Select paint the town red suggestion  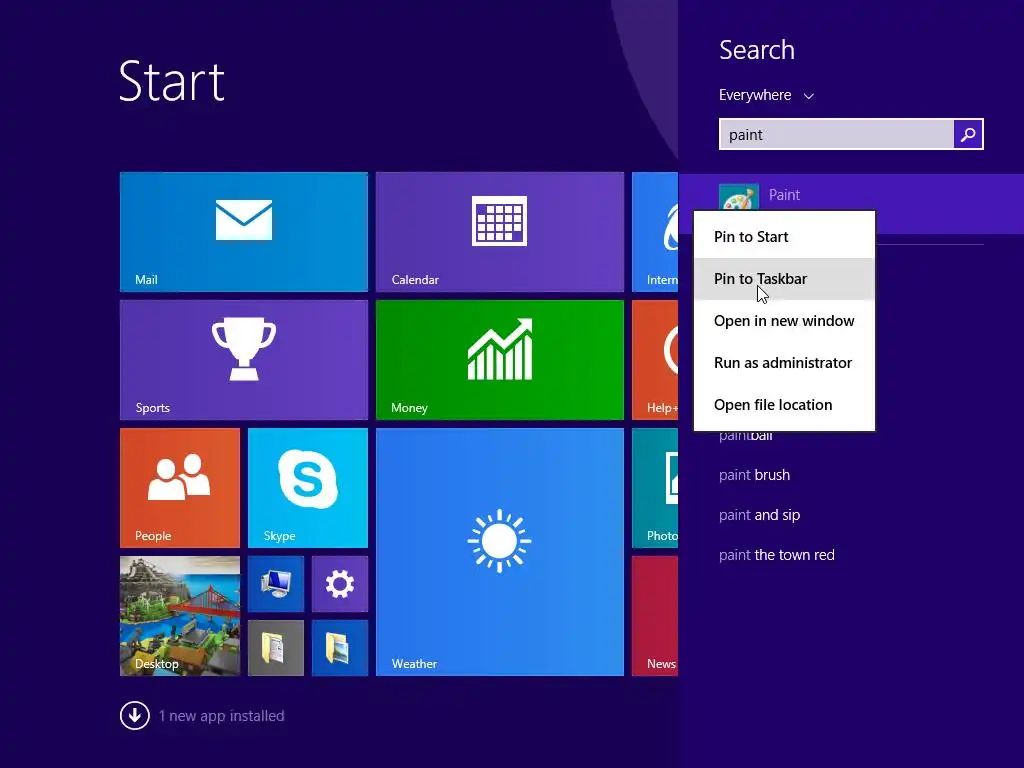point(776,554)
